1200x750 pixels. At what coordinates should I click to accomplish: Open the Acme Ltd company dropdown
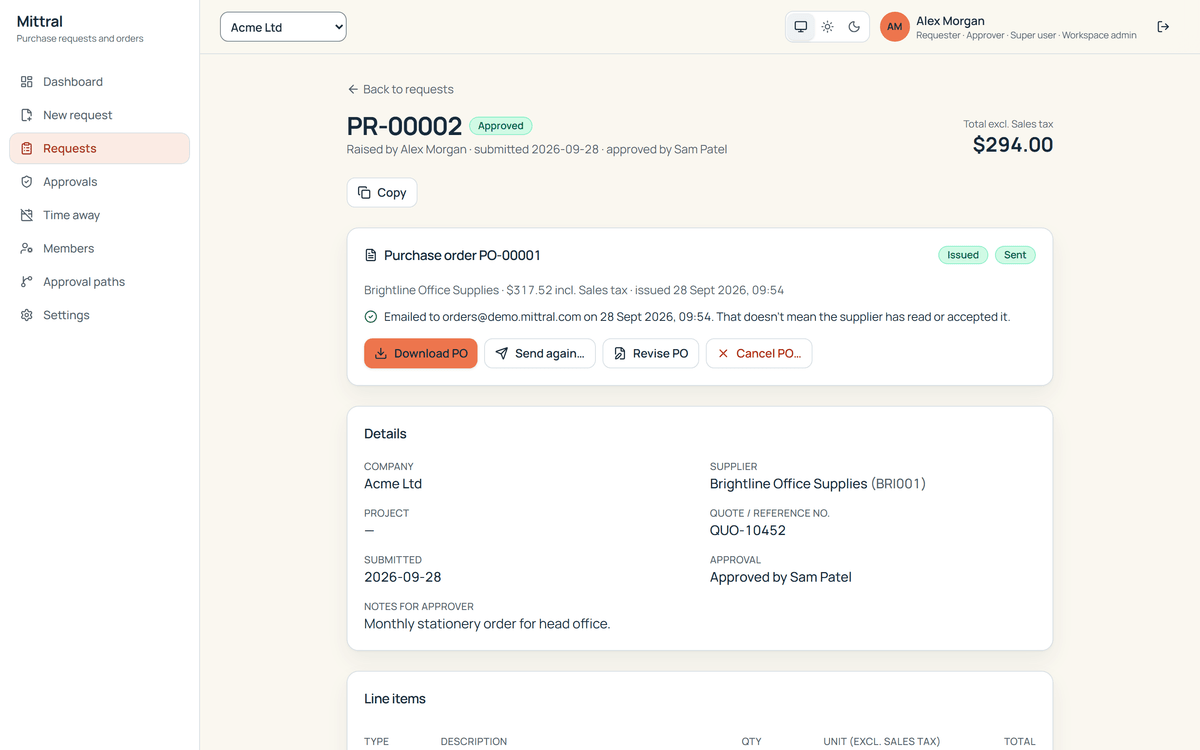click(x=283, y=27)
